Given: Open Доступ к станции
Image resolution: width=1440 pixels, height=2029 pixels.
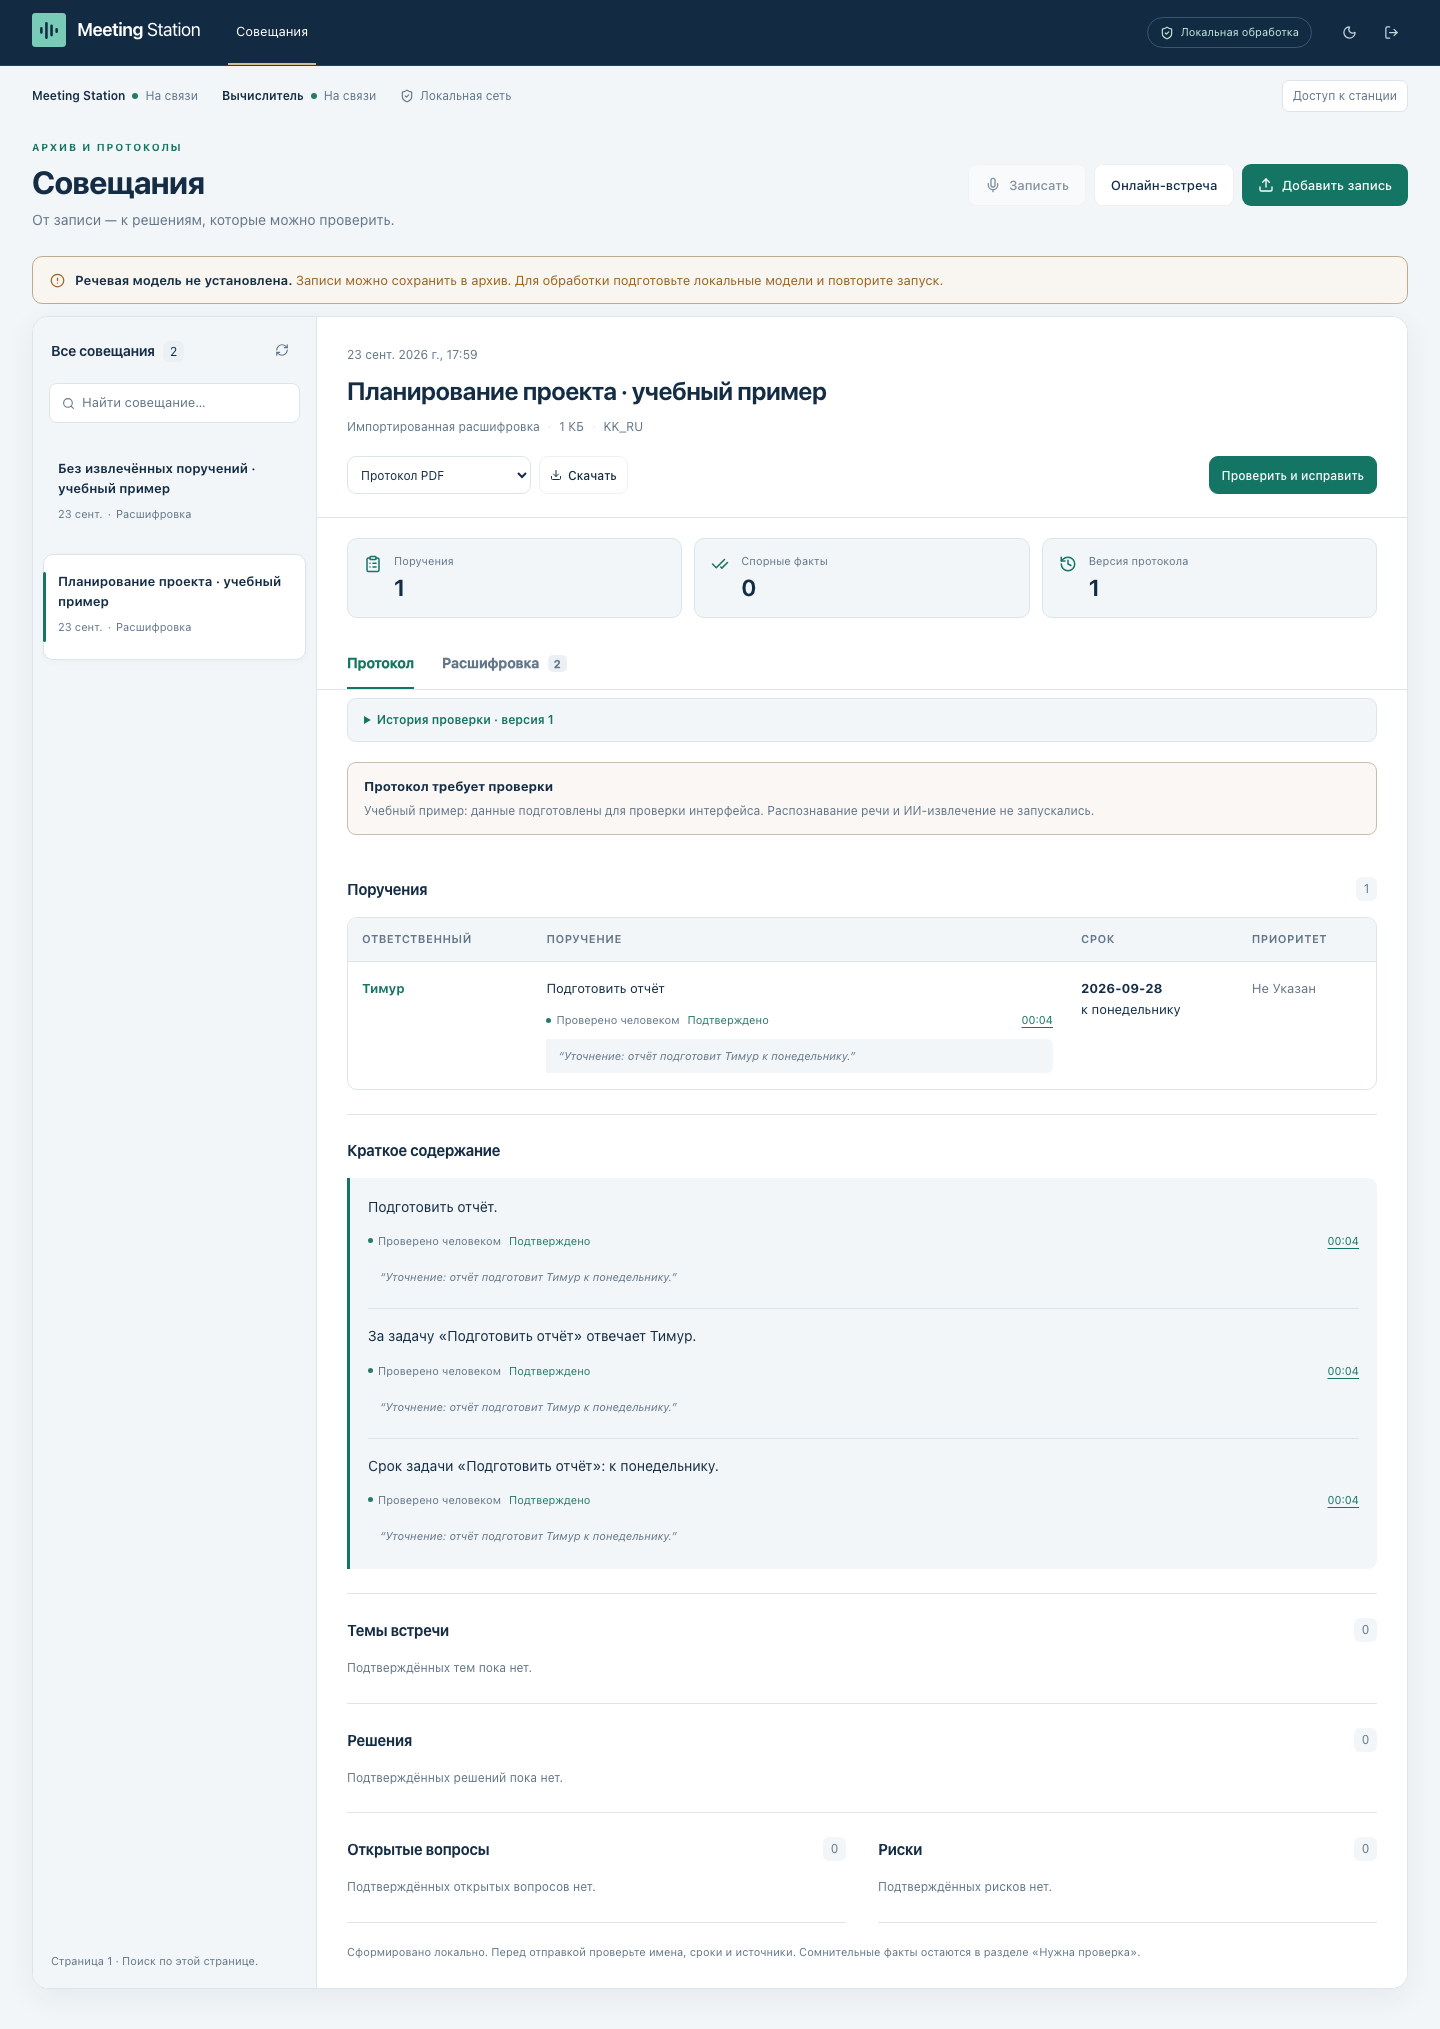Looking at the screenshot, I should (1345, 96).
